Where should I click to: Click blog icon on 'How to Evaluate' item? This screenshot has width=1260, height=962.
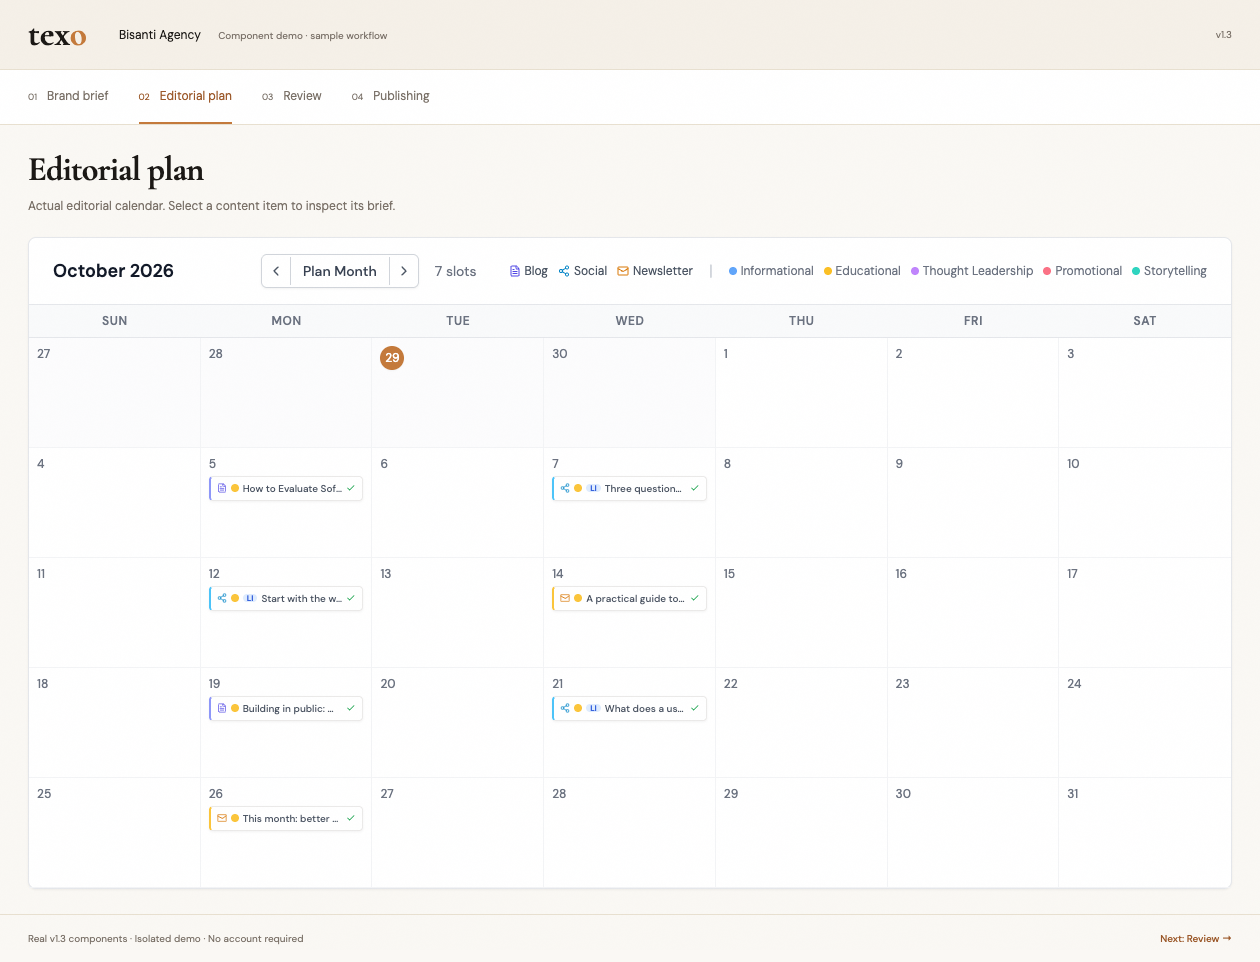(x=222, y=488)
